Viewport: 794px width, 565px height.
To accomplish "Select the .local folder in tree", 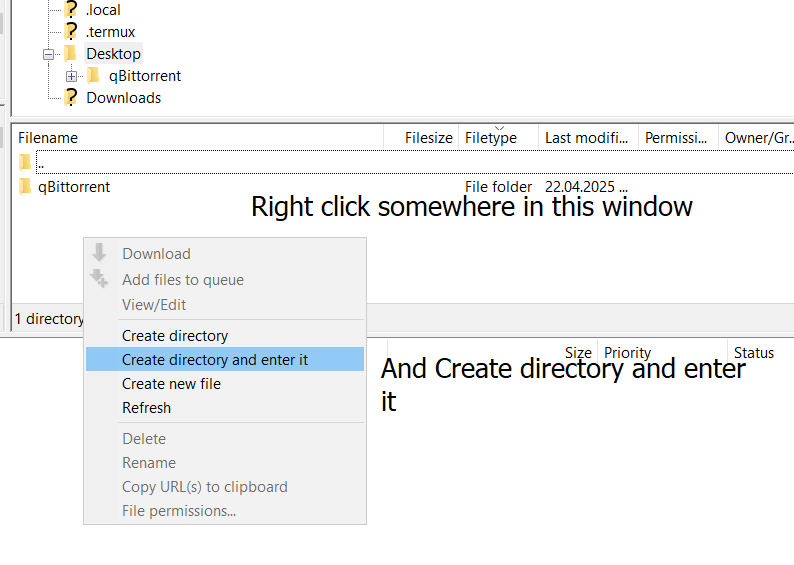I will click(103, 10).
